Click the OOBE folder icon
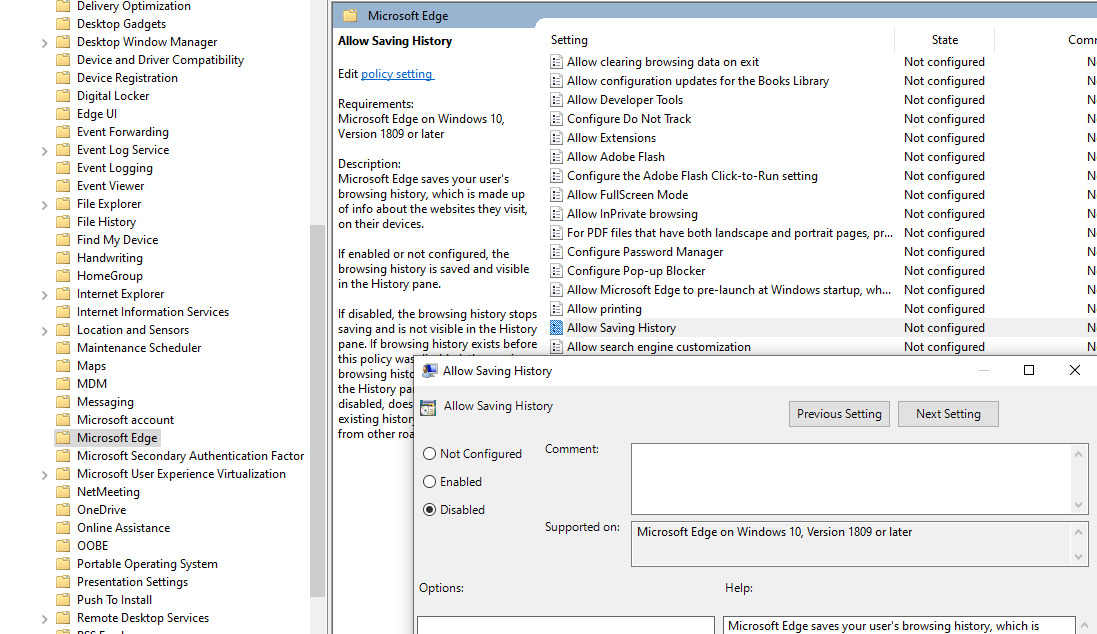This screenshot has width=1097, height=634. pyautogui.click(x=63, y=546)
